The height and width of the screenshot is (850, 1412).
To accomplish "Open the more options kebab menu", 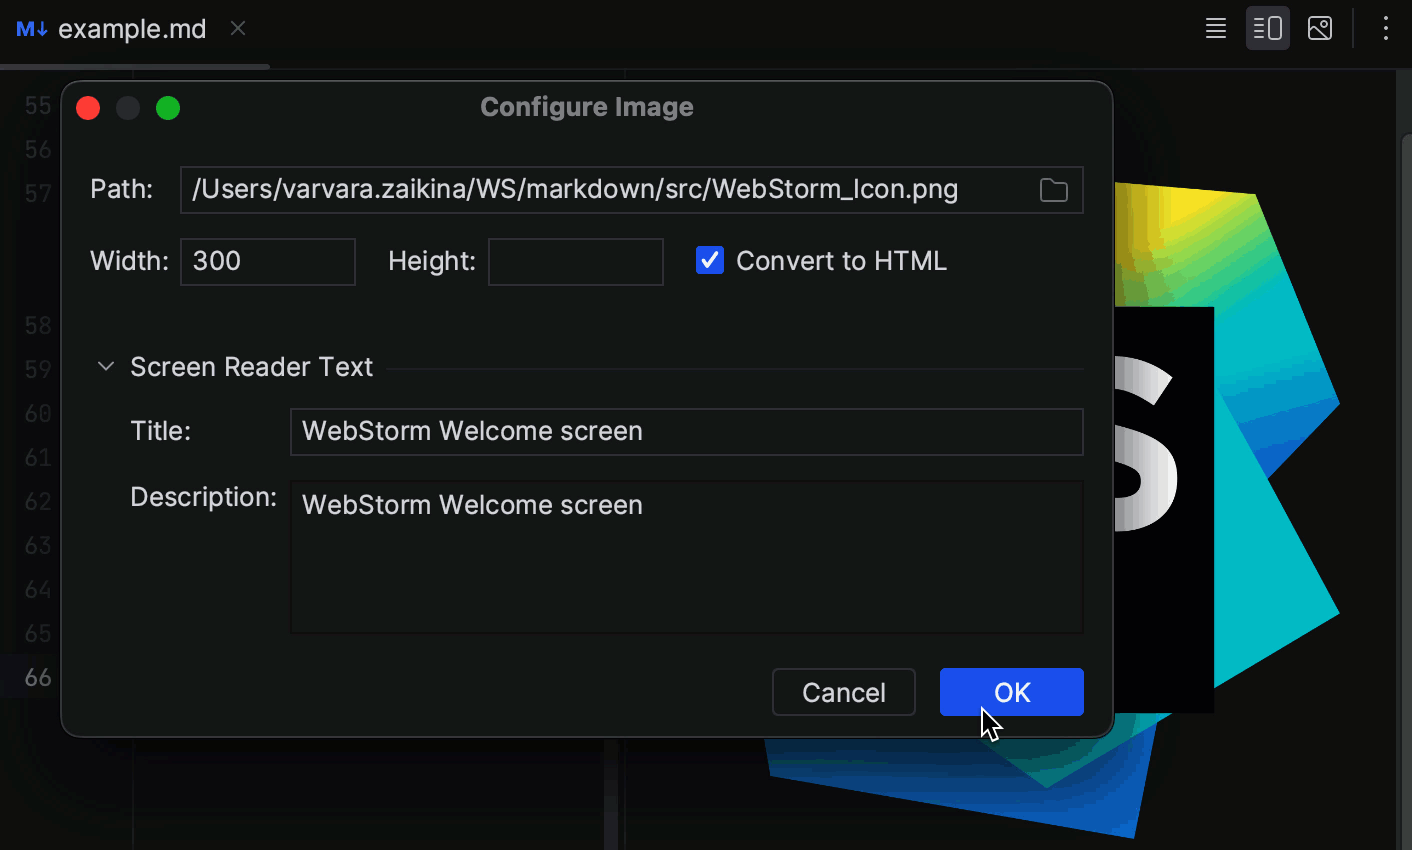I will (1386, 28).
